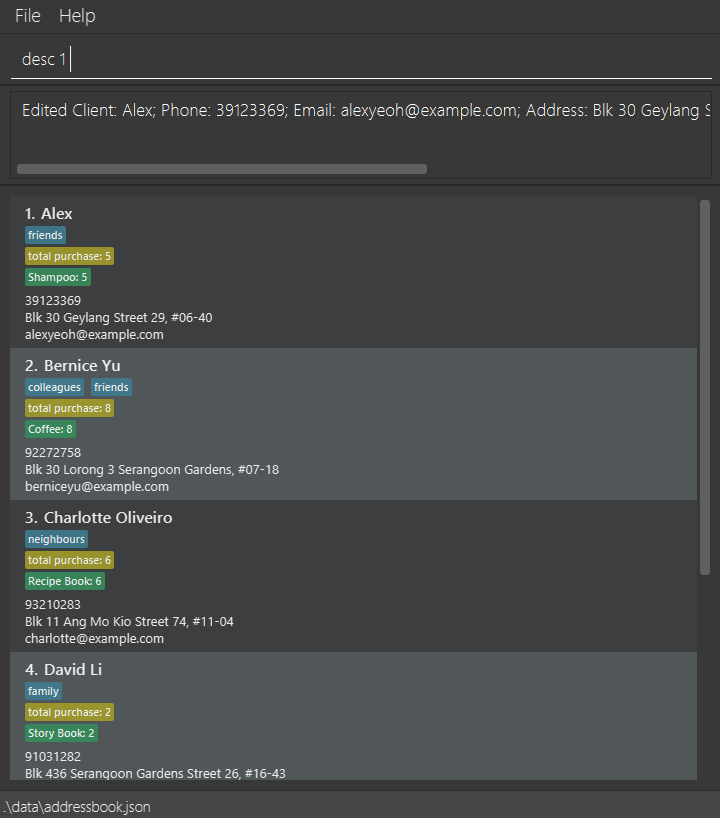Click Bernice Yu's colleagues tag
Screen dimensions: 720x818
click(54, 387)
